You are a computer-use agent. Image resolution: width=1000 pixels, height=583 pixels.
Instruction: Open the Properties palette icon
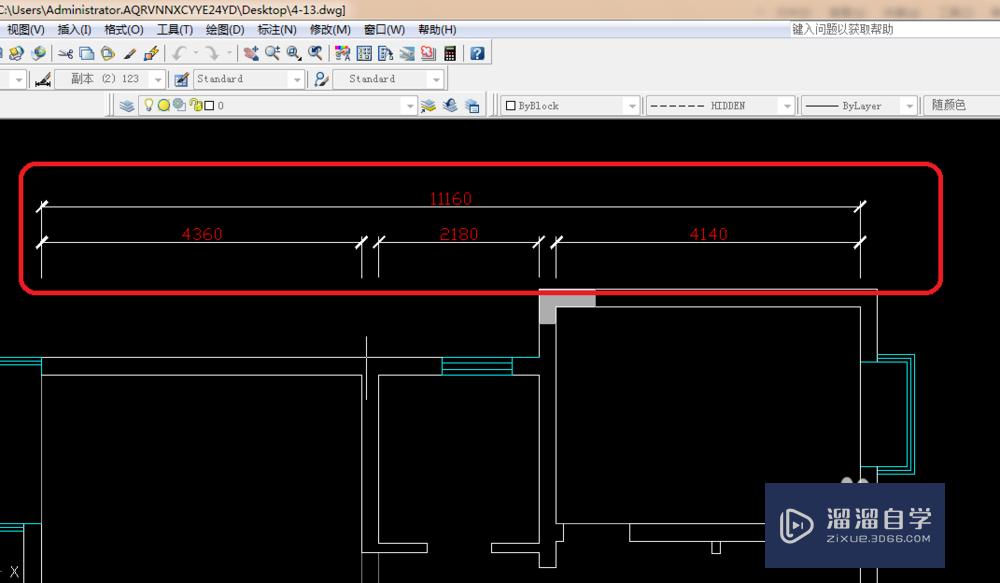(342, 54)
